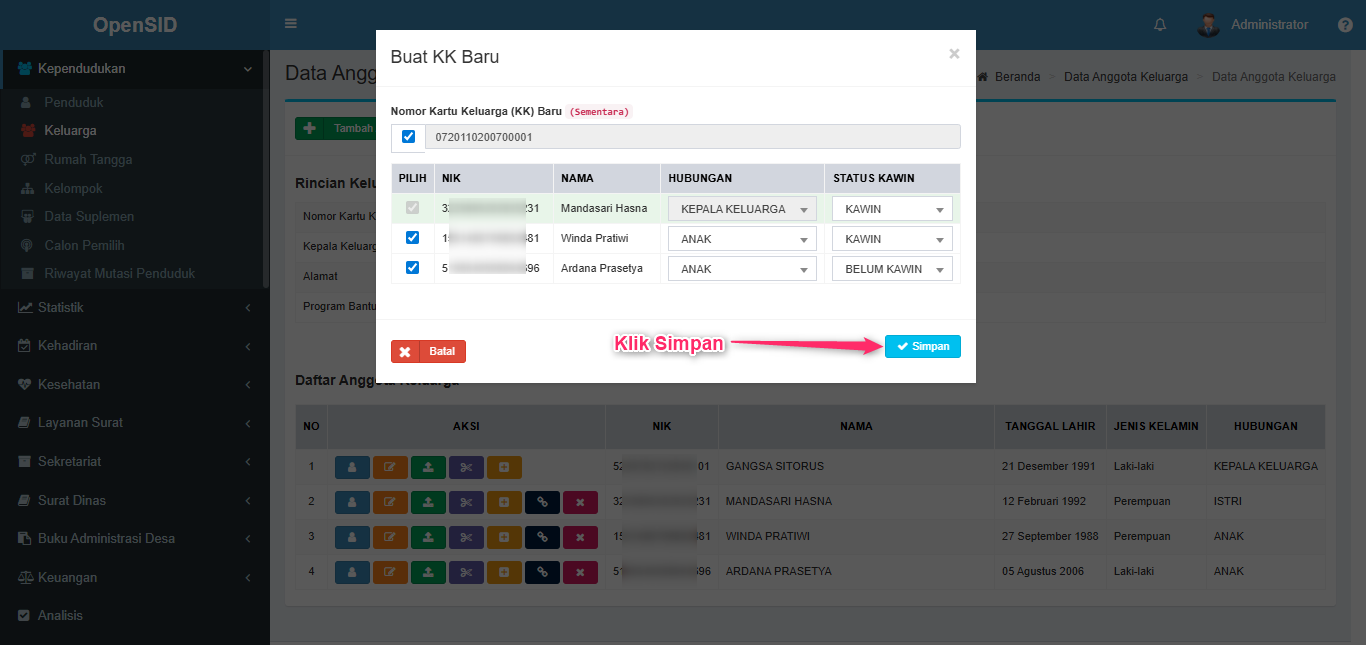Expand the Statistik sidebar menu
The image size is (1366, 645).
coord(60,307)
